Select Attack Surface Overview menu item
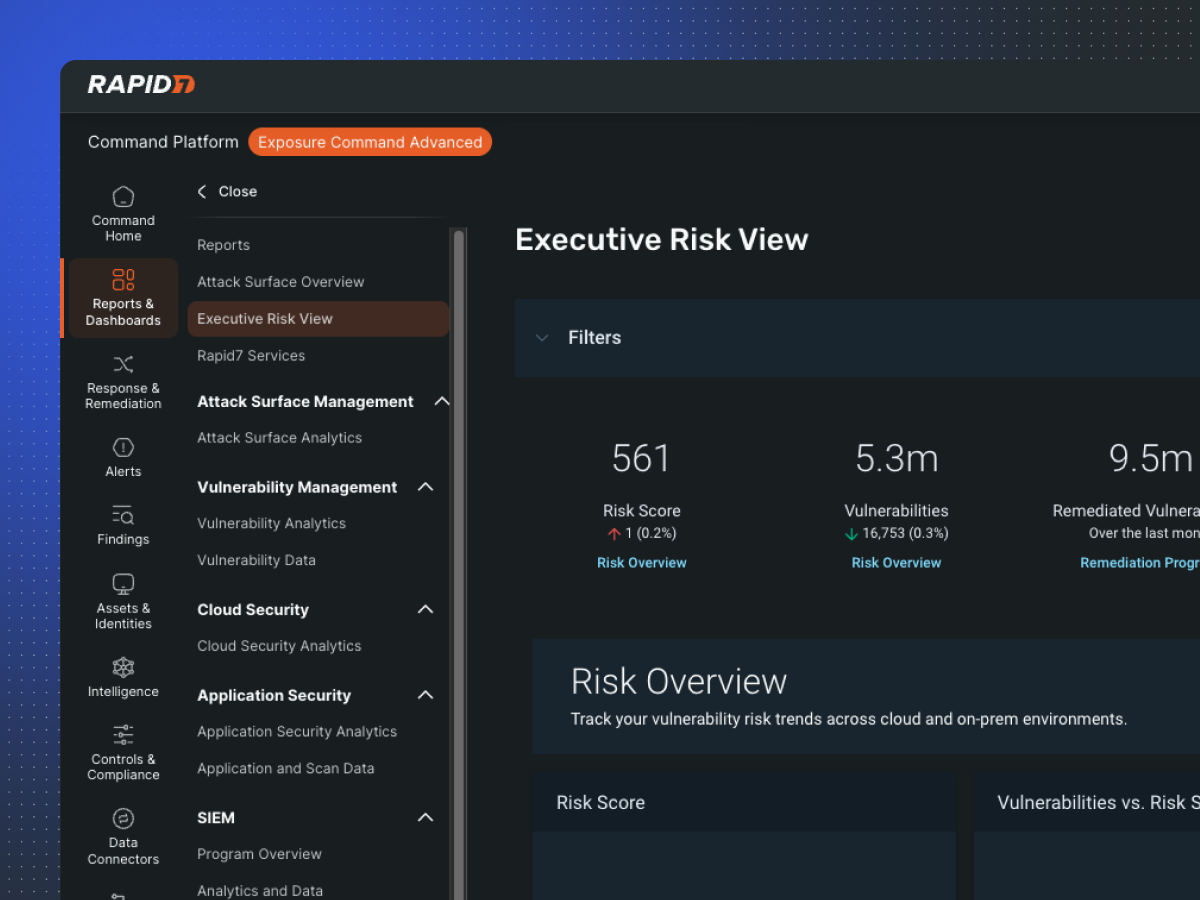This screenshot has height=900, width=1200. [280, 282]
